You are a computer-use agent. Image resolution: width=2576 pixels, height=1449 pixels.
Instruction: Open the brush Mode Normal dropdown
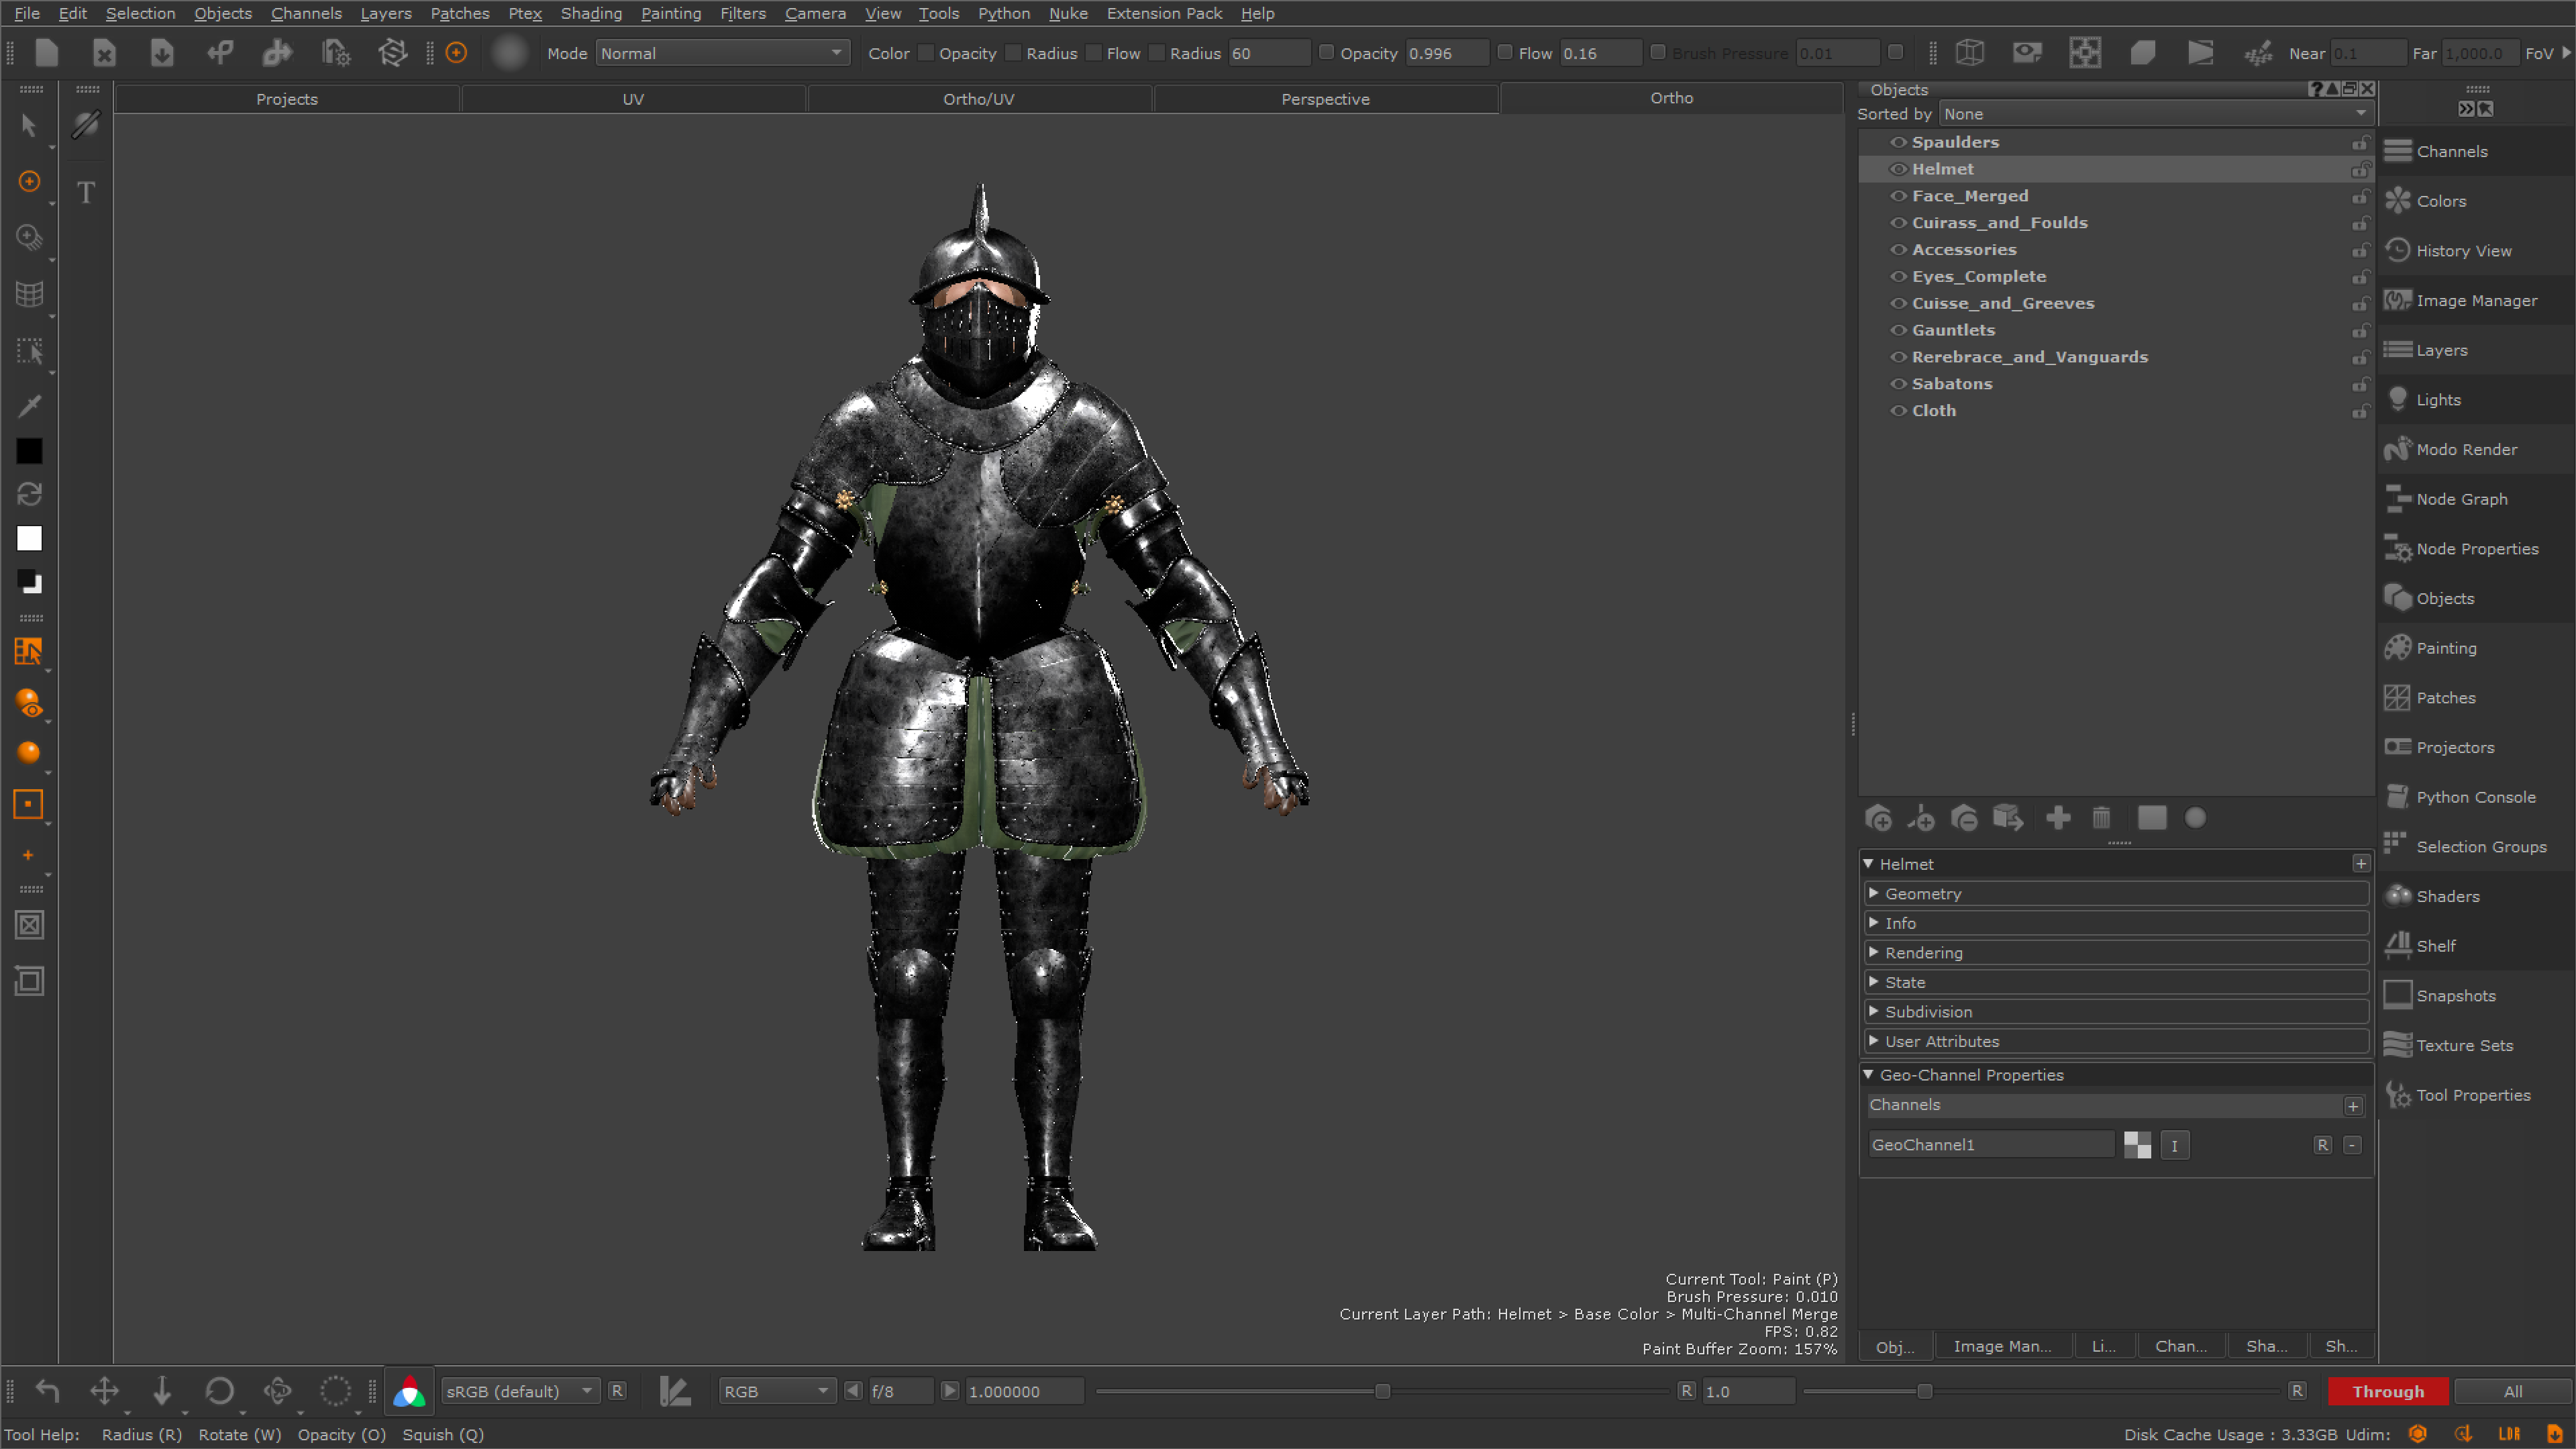[x=722, y=53]
